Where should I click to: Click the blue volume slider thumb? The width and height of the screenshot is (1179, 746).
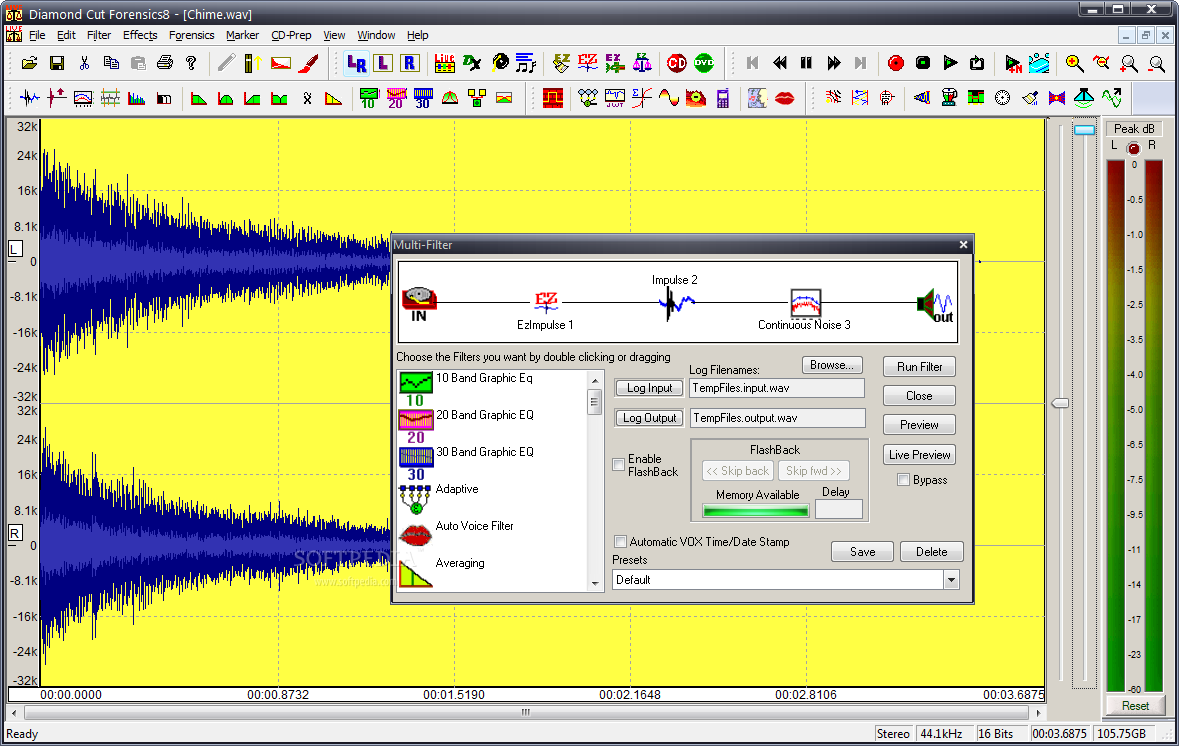click(x=1084, y=130)
